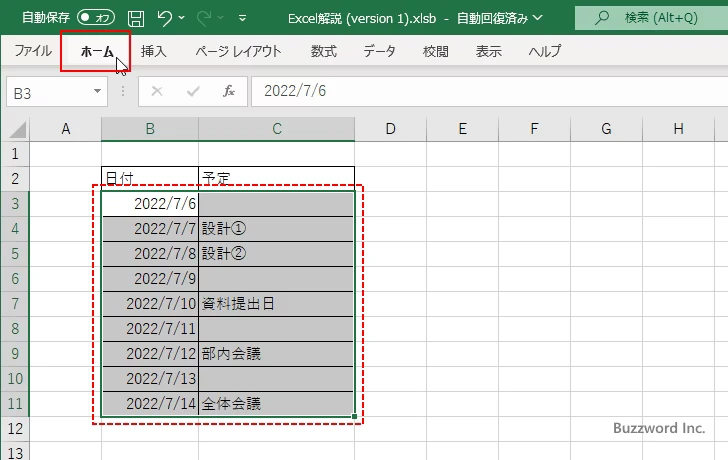The height and width of the screenshot is (460, 728).
Task: Click the Select All corner triangle
Action: point(17,130)
